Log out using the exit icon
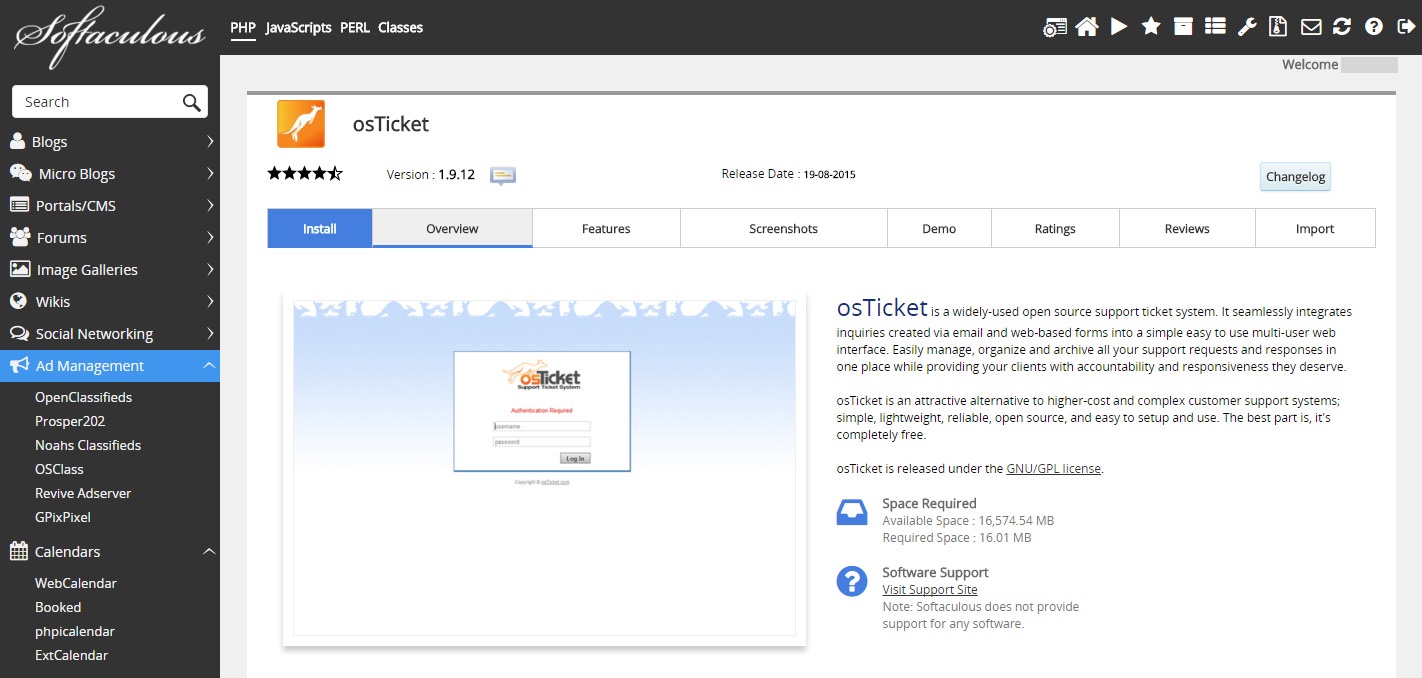This screenshot has width=1422, height=678. (x=1405, y=26)
